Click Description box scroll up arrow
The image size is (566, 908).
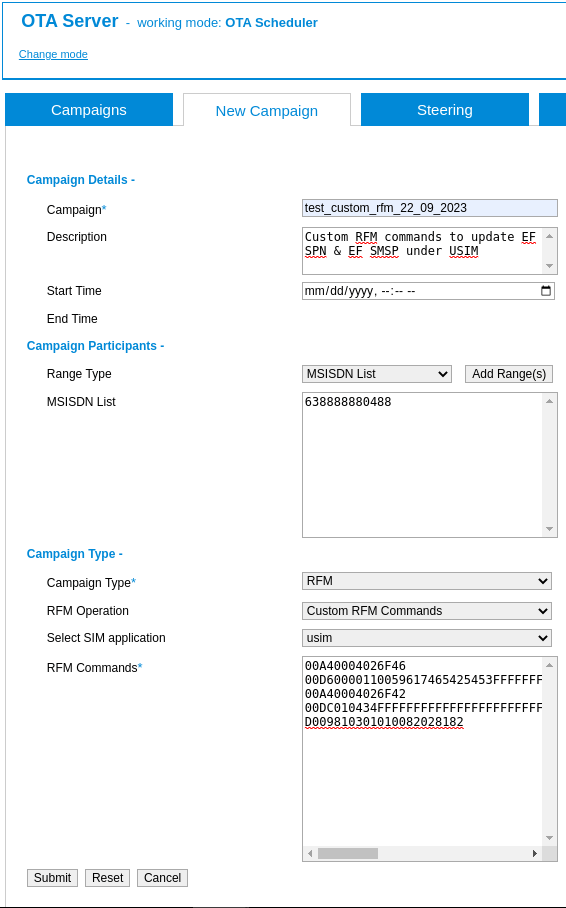[x=549, y=236]
